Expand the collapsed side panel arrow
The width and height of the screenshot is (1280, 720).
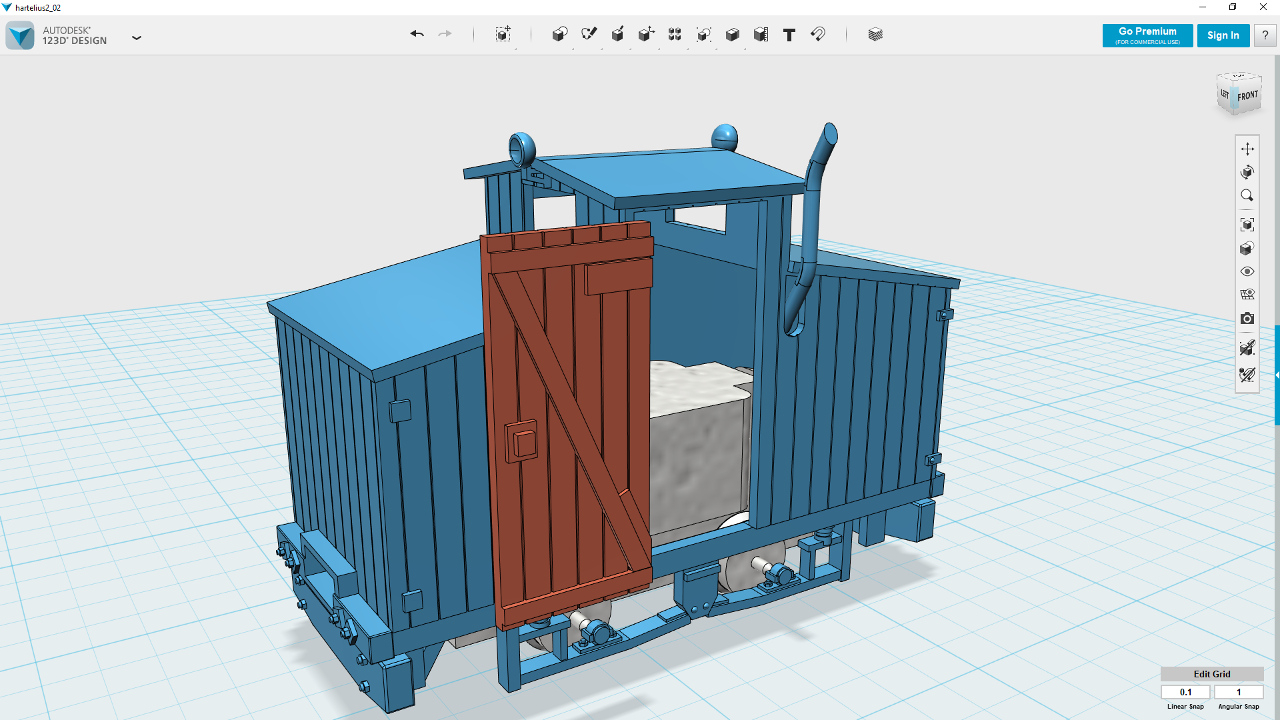1276,375
